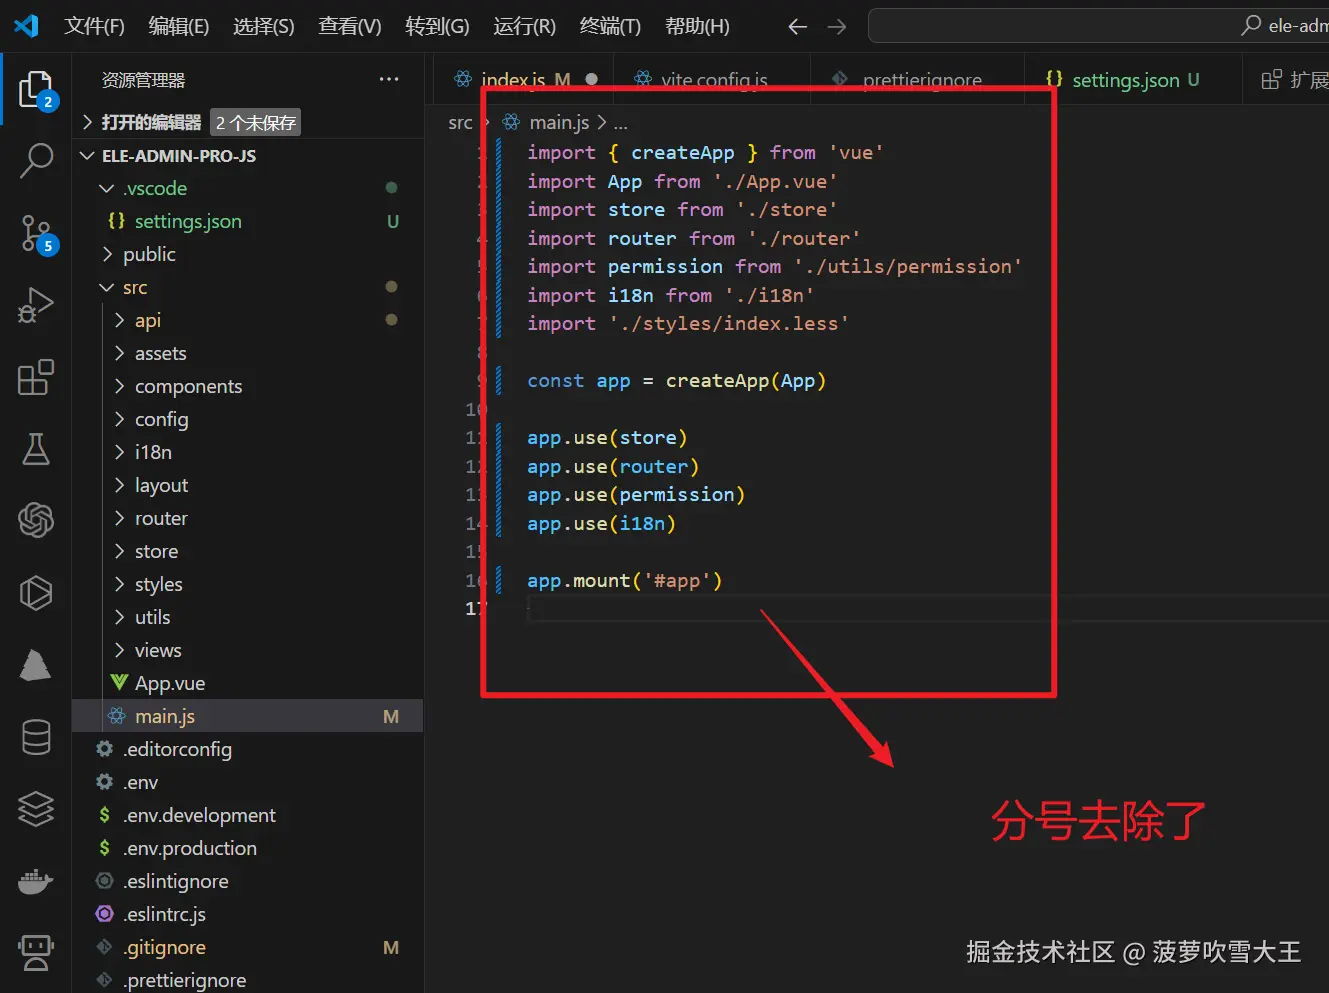The image size is (1329, 993).
Task: Click main.js in the breadcrumb path
Action: click(559, 122)
